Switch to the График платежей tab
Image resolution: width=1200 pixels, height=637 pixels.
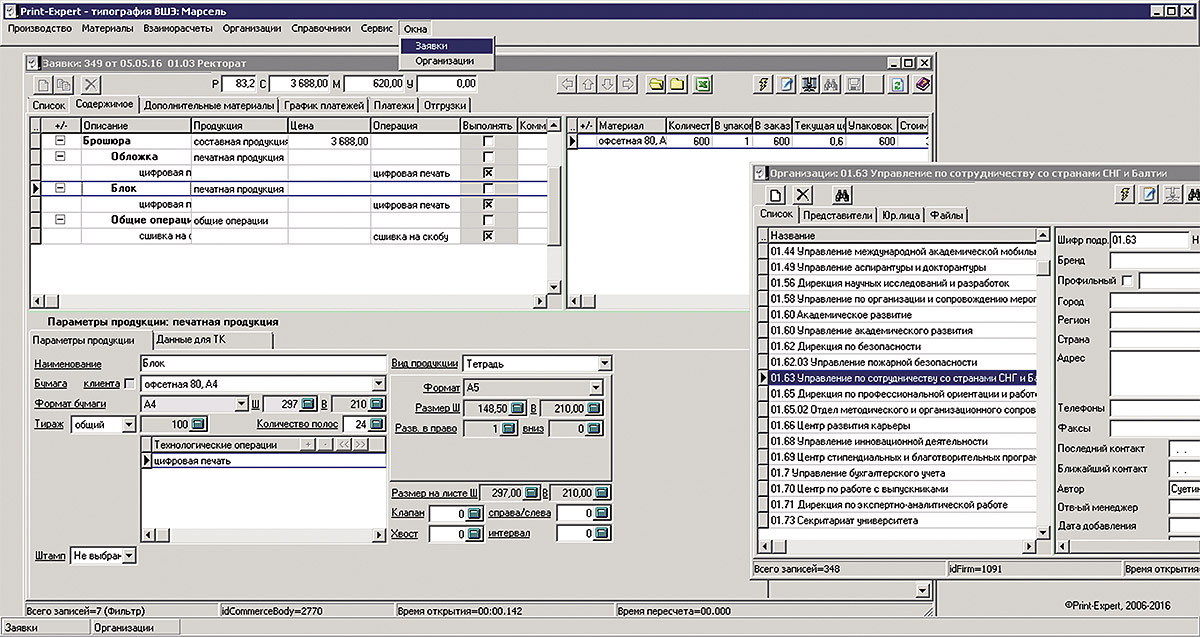pyautogui.click(x=325, y=105)
